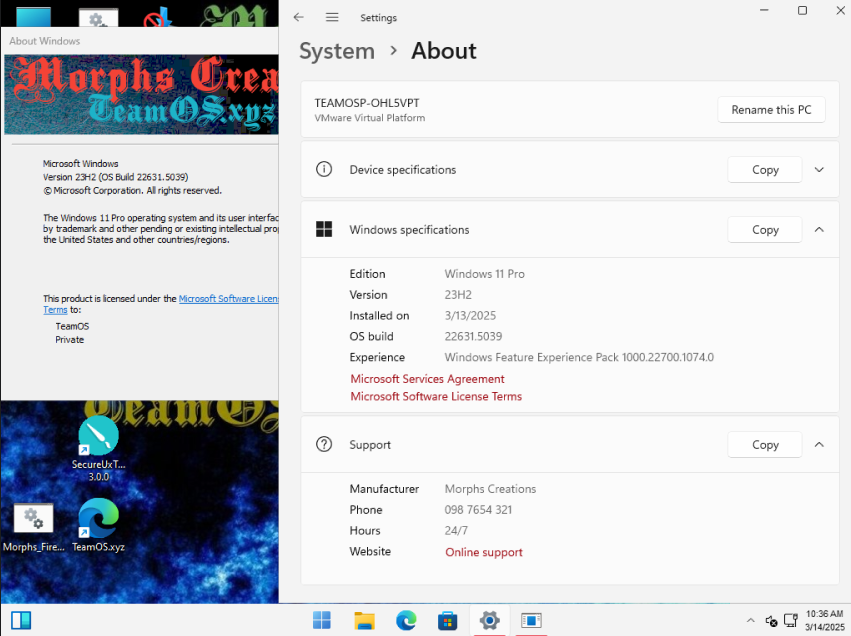Click the Windows logo beside Windows specifications
The image size is (851, 636).
[x=324, y=229]
